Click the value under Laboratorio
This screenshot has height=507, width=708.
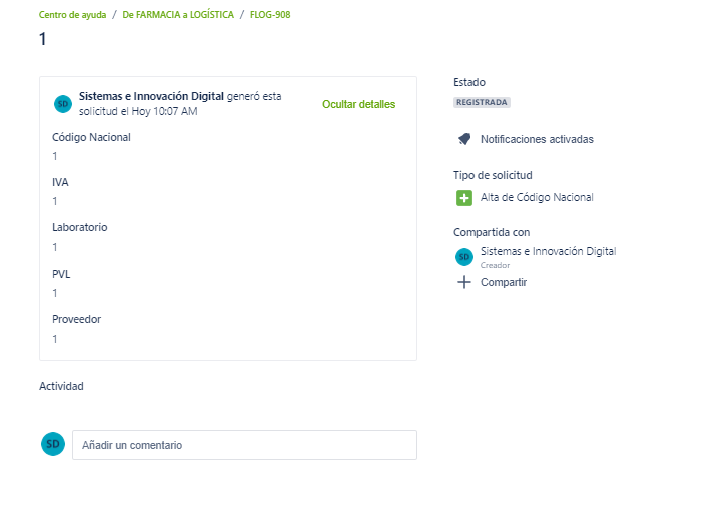[x=55, y=247]
